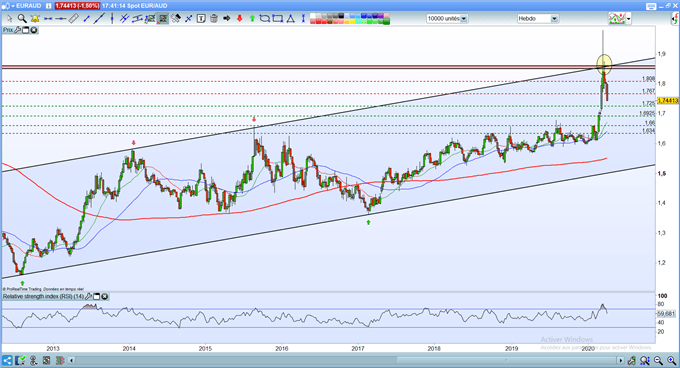Click the info icon next to EURAUD
This screenshot has width=680, height=368.
(49, 6)
